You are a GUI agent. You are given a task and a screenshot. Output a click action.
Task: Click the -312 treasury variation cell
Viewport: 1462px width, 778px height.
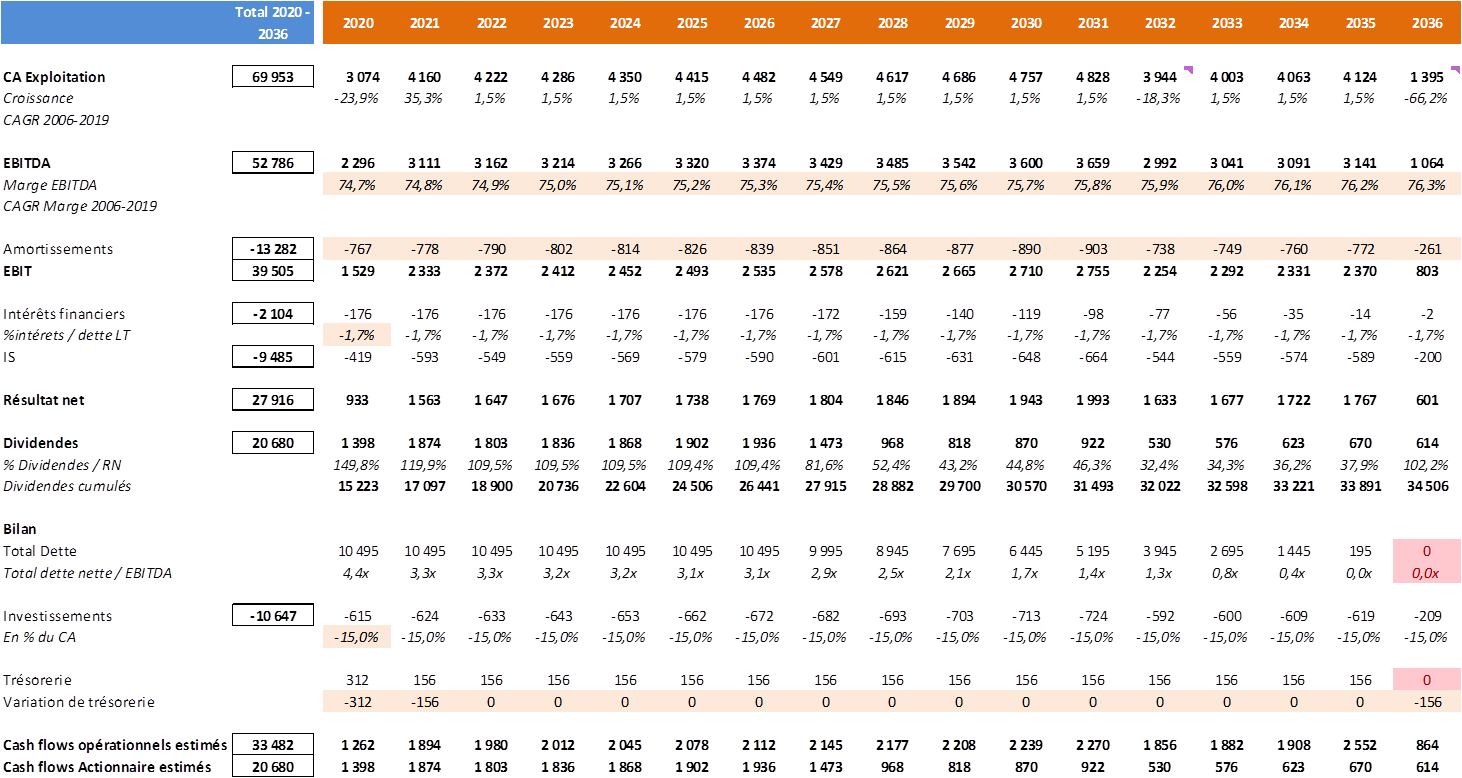point(358,702)
